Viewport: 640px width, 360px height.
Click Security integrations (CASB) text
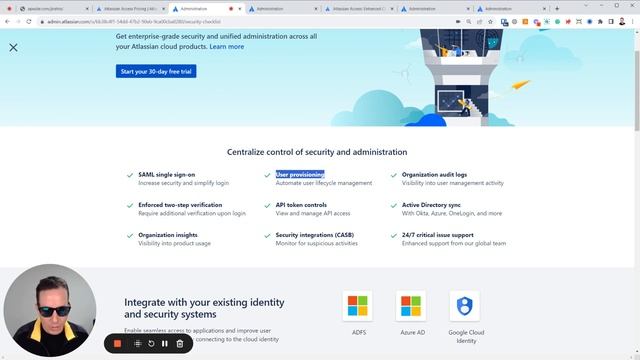tap(315, 235)
